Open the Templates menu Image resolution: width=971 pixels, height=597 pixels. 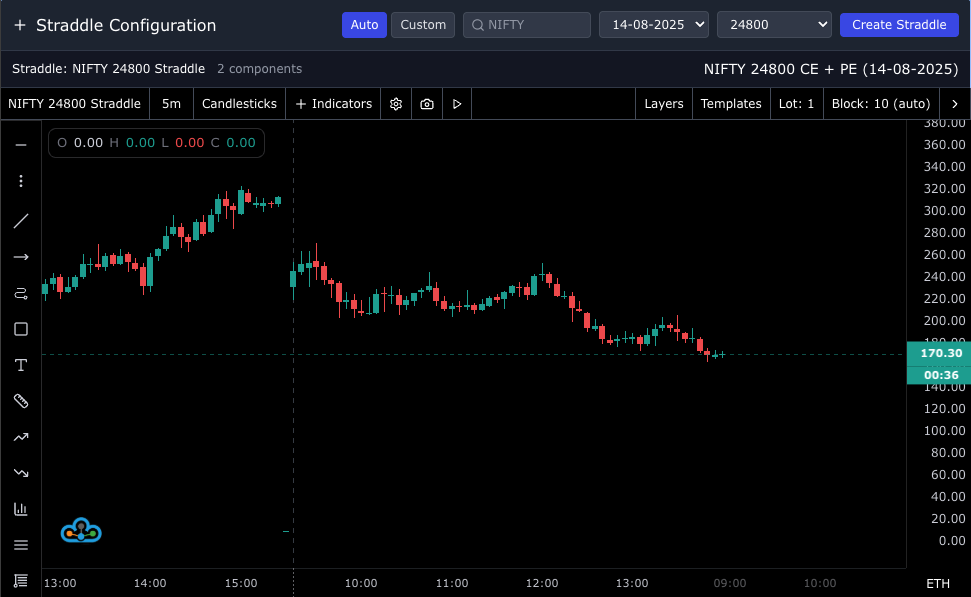coord(731,103)
